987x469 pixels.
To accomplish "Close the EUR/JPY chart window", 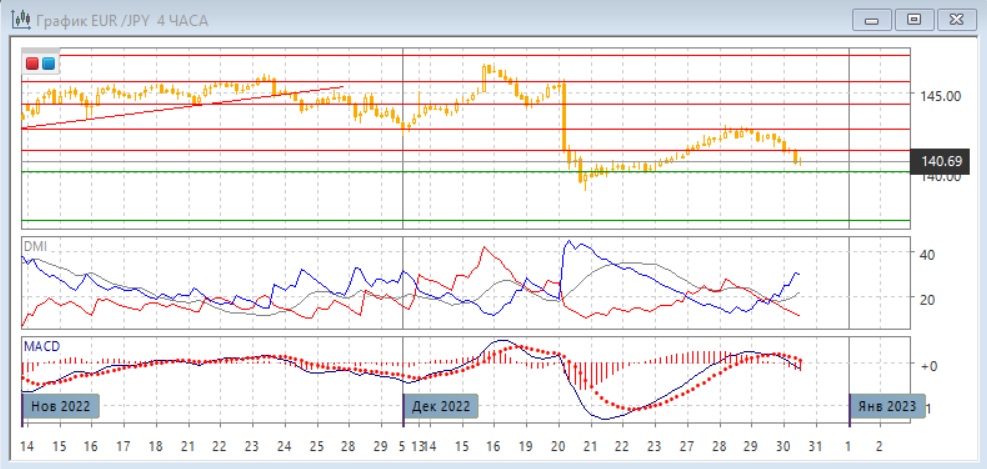I will pyautogui.click(x=953, y=19).
